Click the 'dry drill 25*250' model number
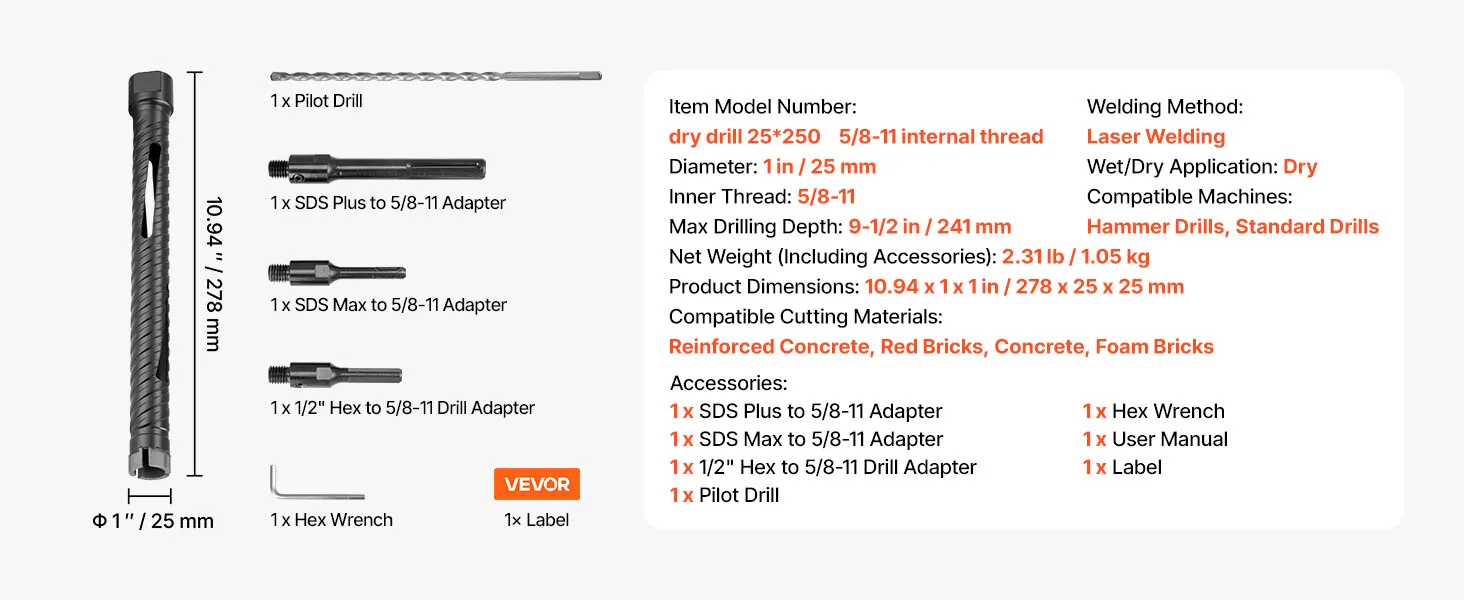 (744, 137)
